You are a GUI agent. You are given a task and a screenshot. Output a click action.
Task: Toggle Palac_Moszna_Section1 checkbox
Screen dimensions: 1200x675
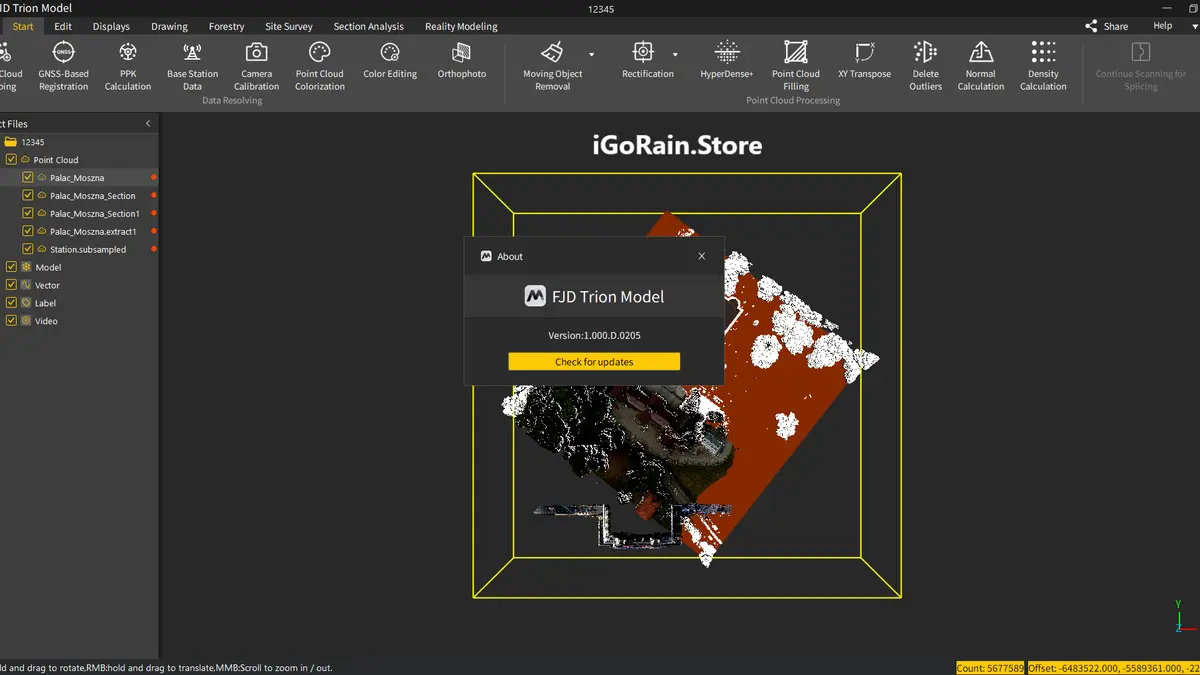point(28,213)
